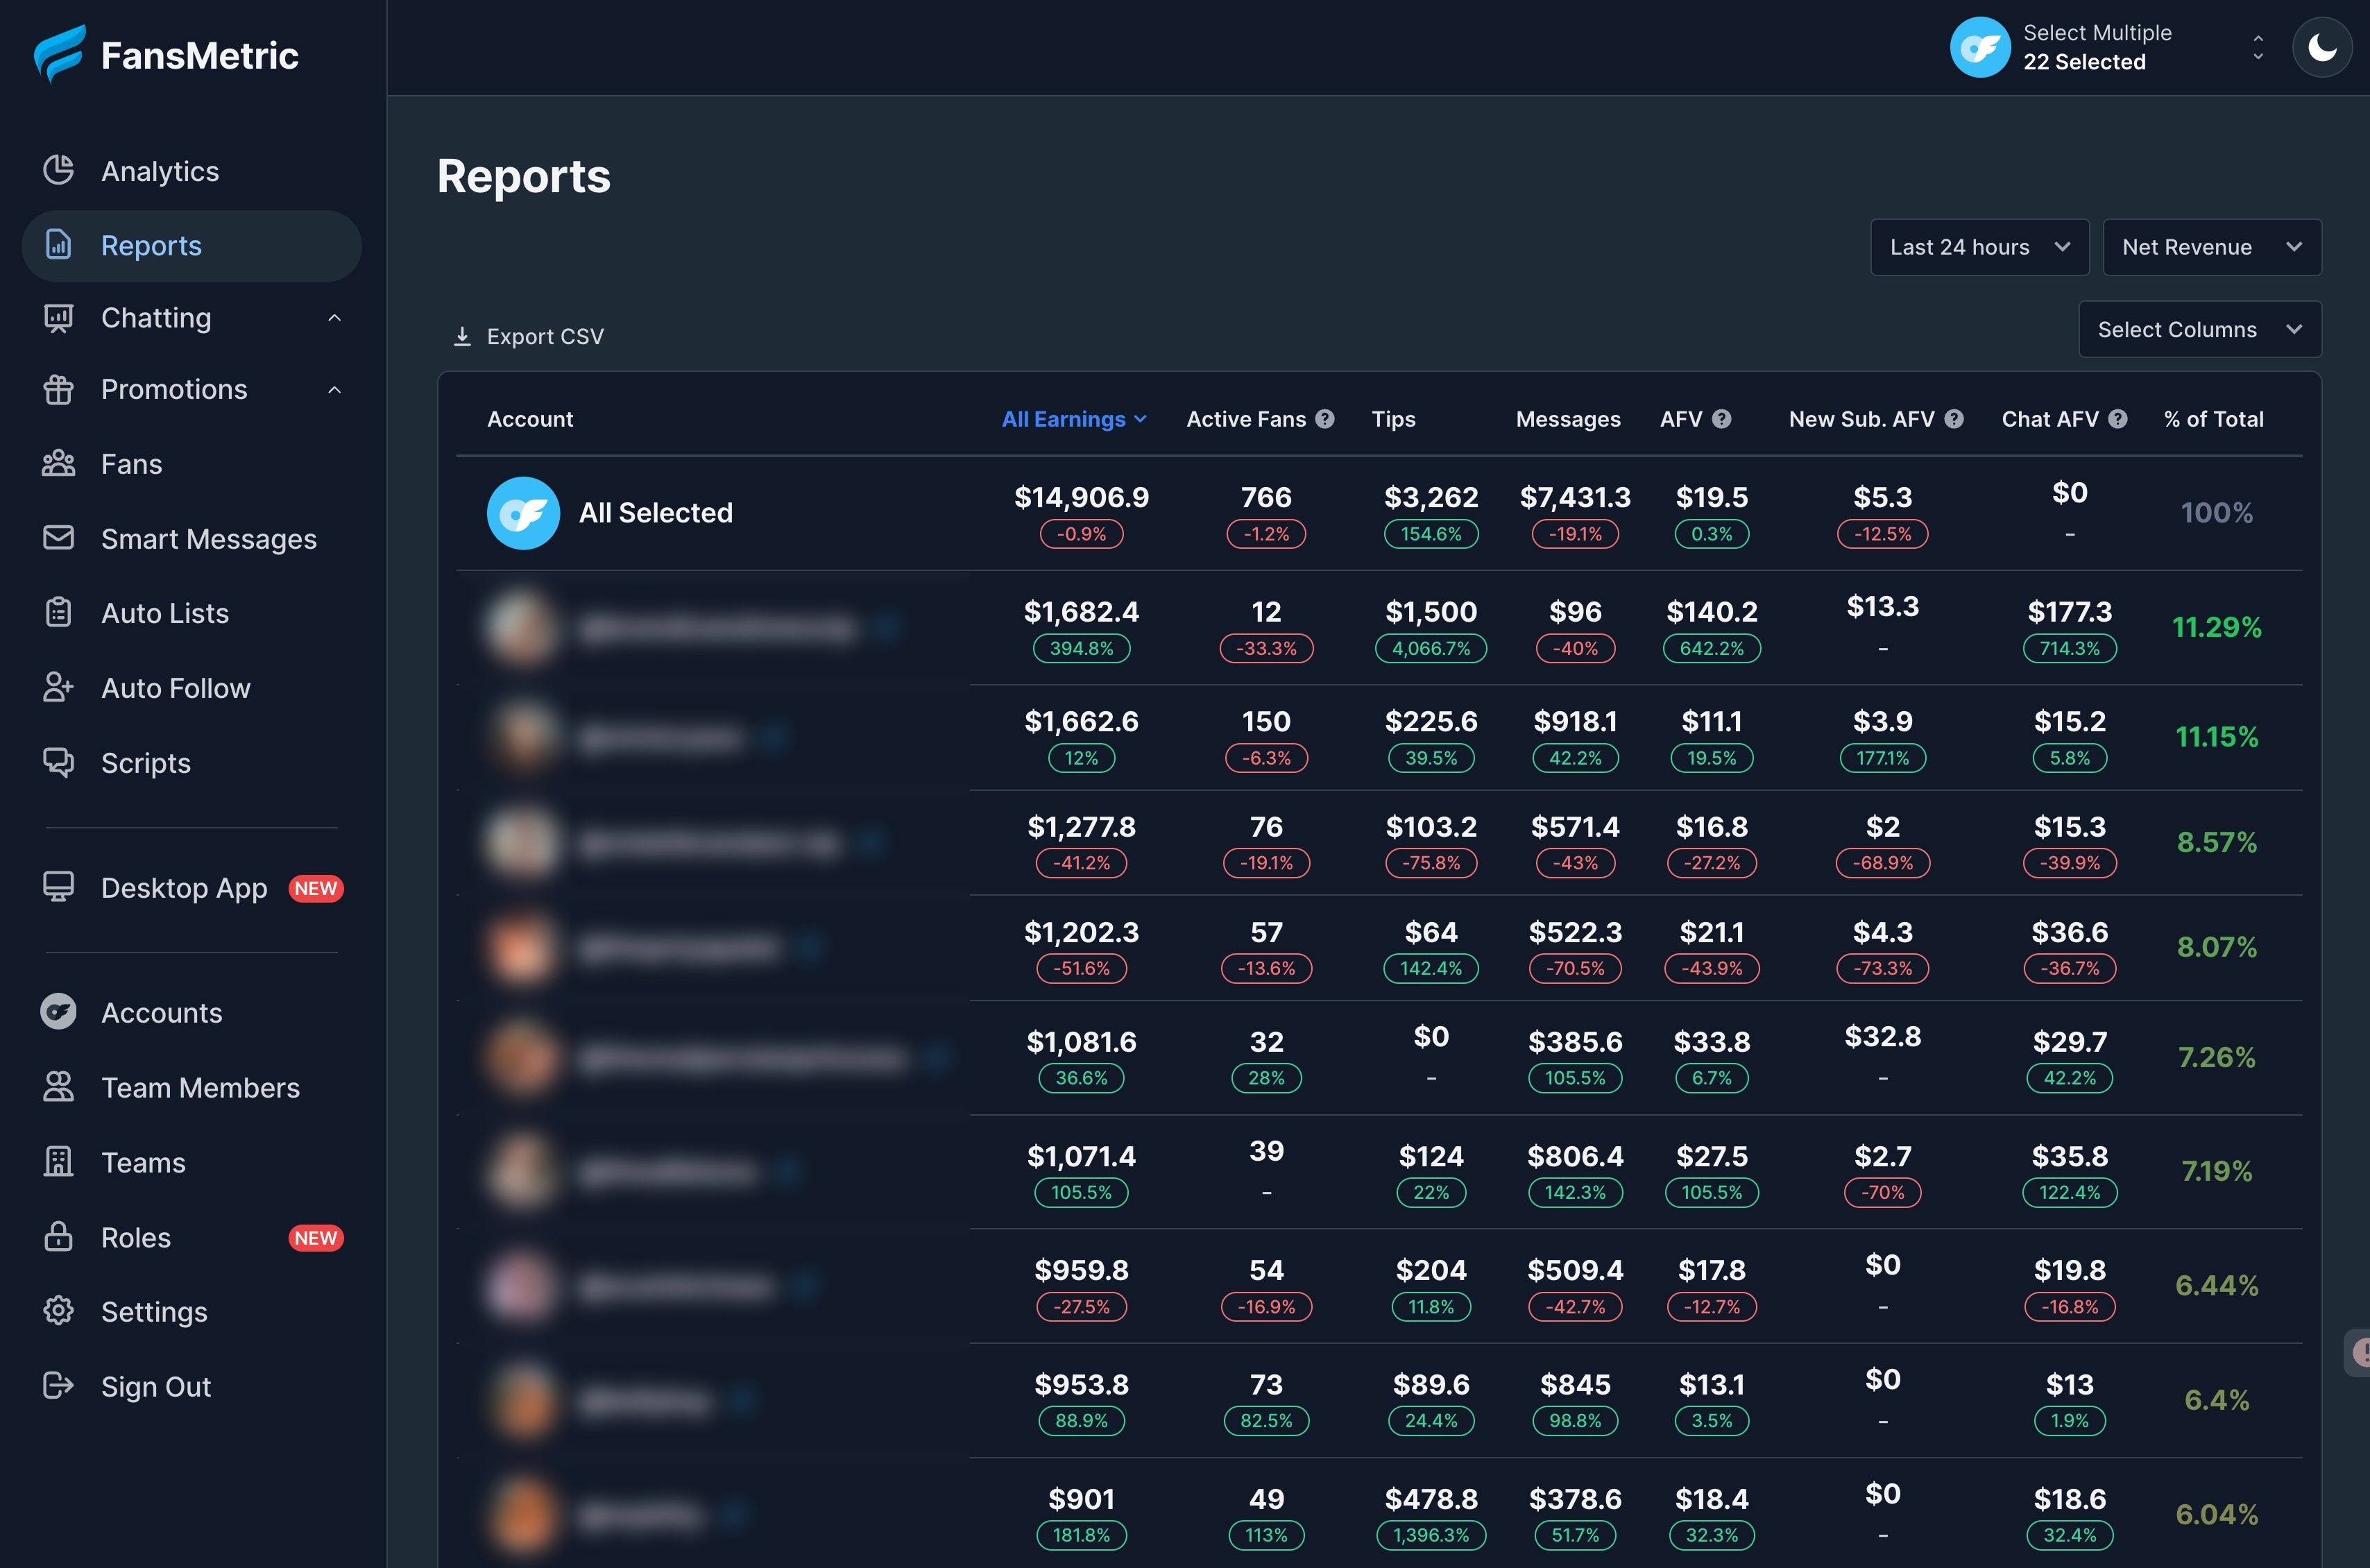Image resolution: width=2370 pixels, height=1568 pixels.
Task: Click the Auto Lists clipboard icon
Action: (59, 612)
